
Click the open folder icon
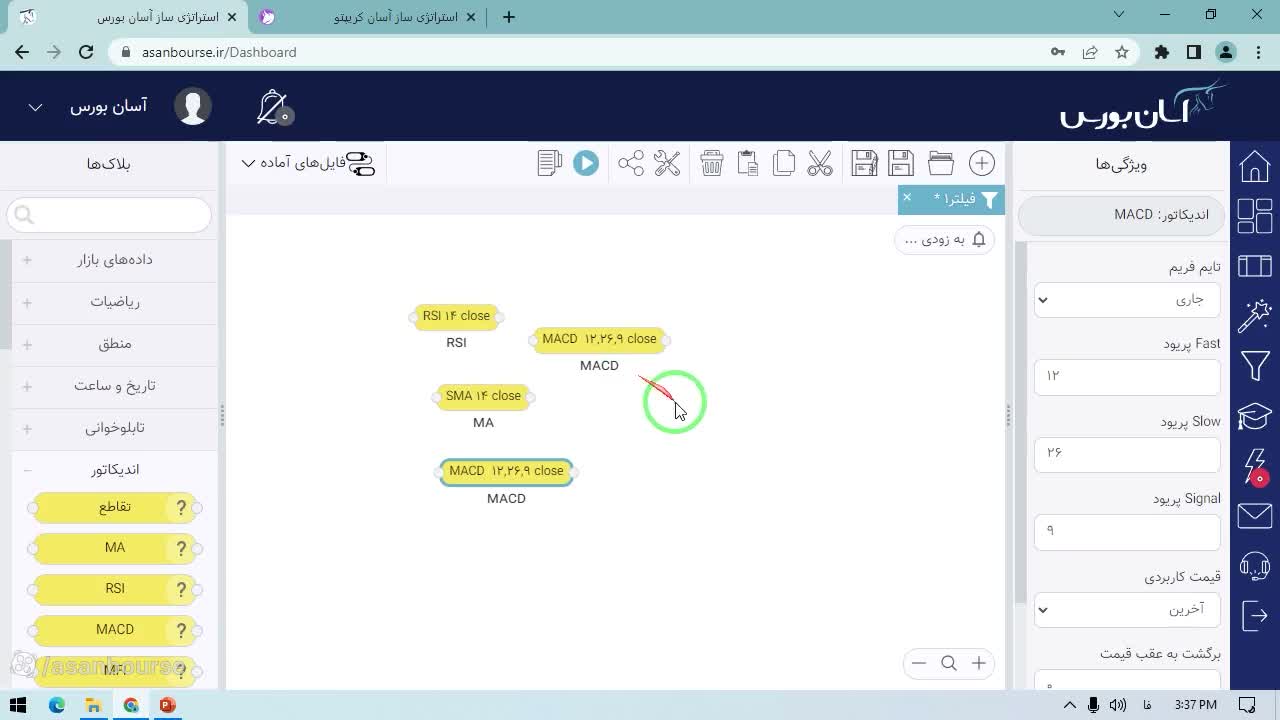click(941, 163)
